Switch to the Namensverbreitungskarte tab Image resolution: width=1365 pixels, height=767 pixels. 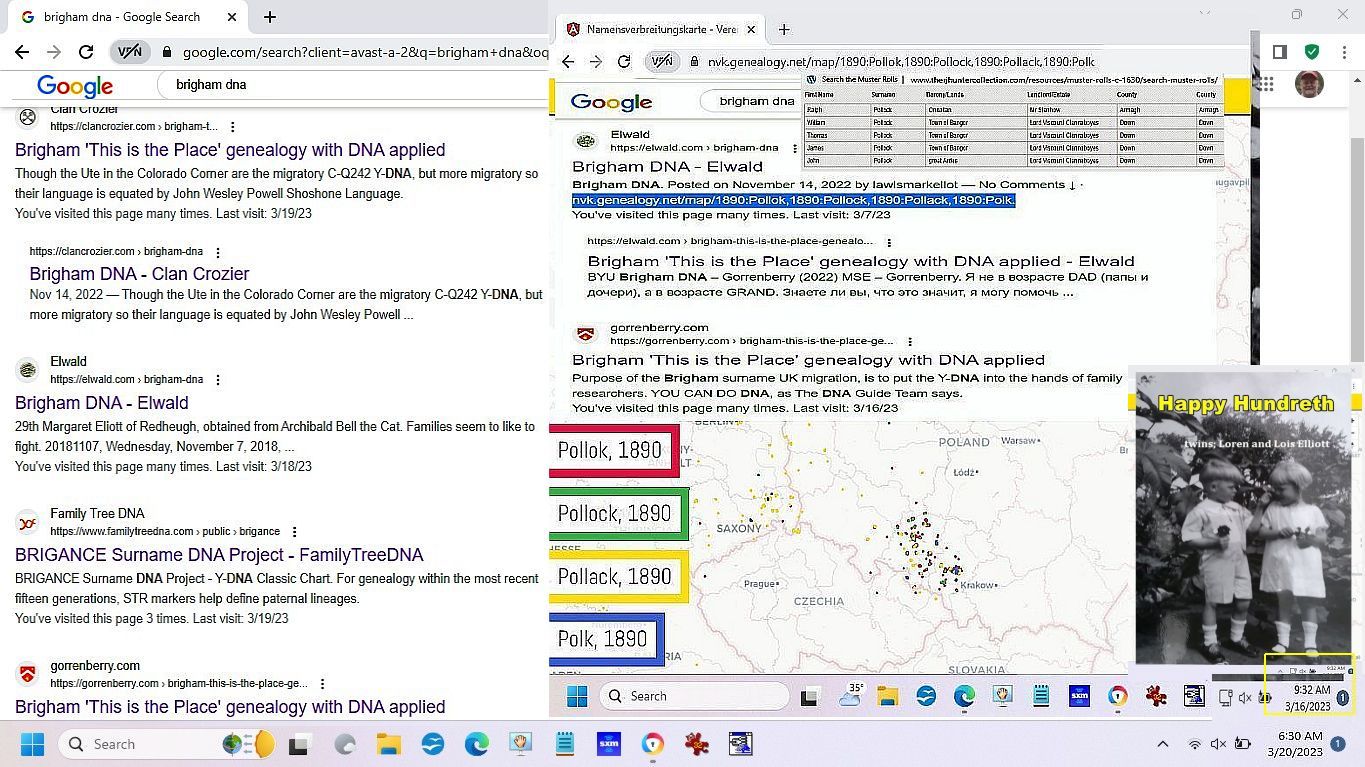coord(660,30)
